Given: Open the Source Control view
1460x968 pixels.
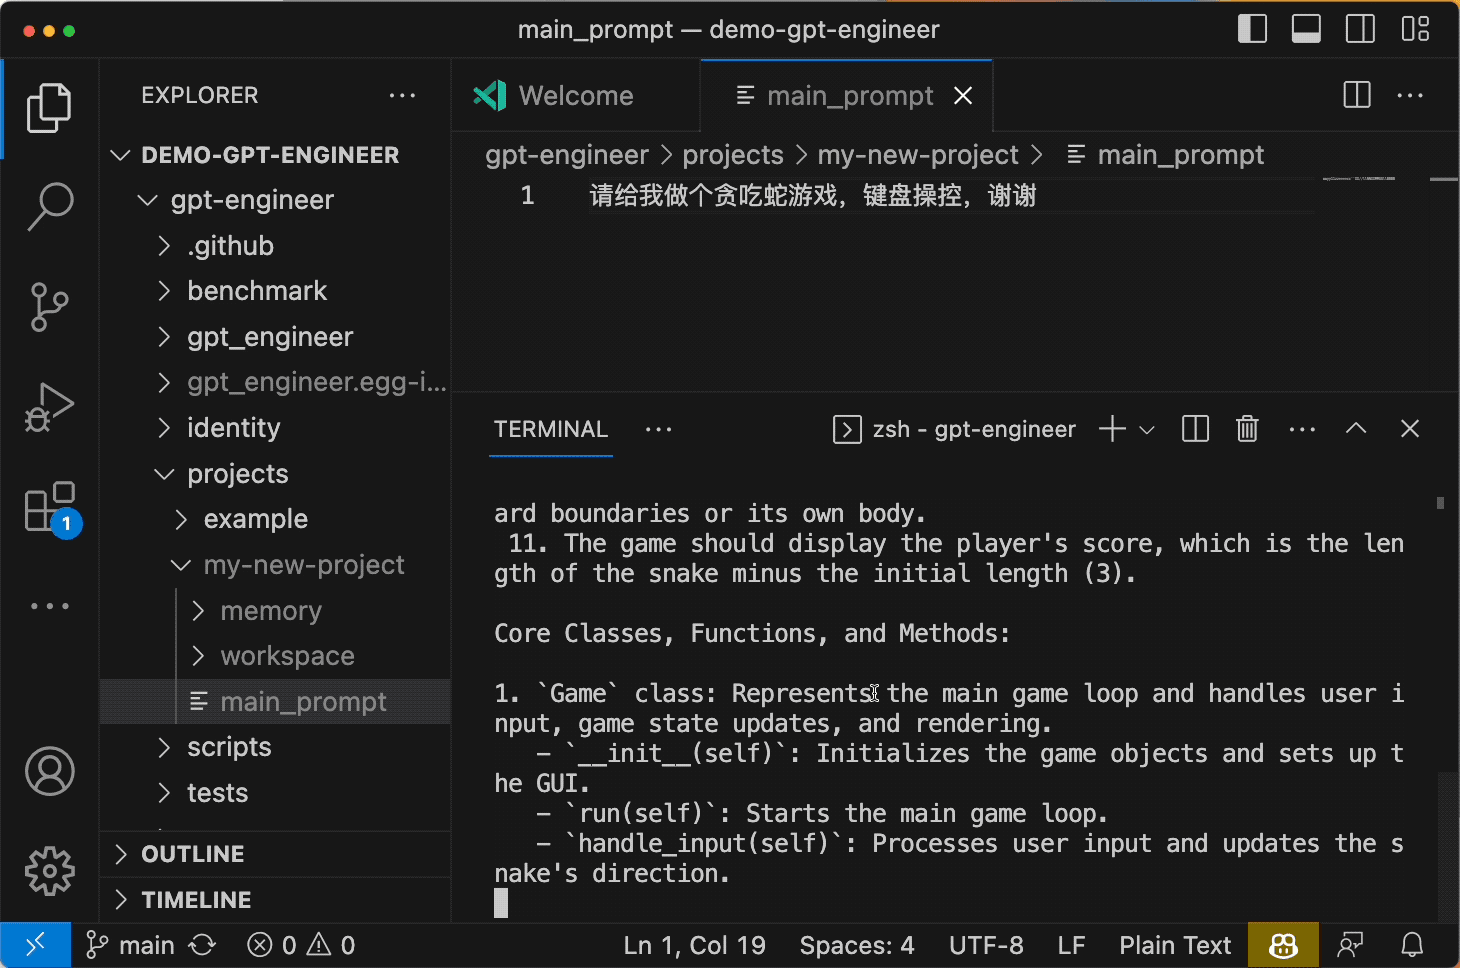Looking at the screenshot, I should tap(50, 307).
